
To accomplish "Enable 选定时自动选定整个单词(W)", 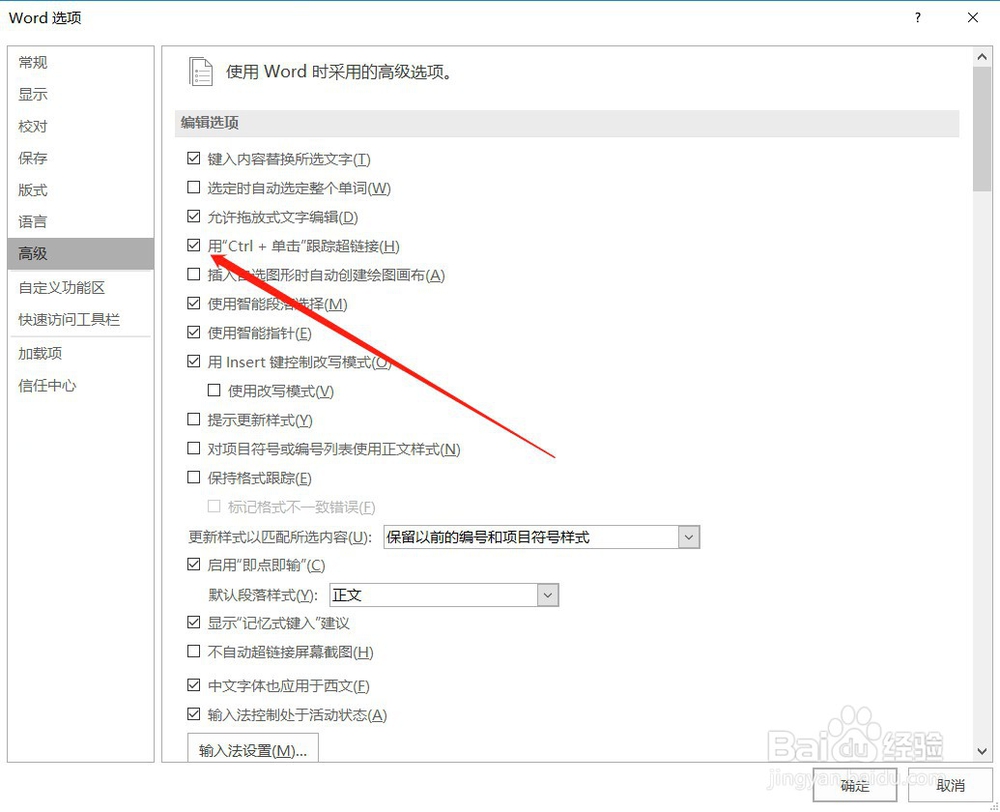I will 194,188.
